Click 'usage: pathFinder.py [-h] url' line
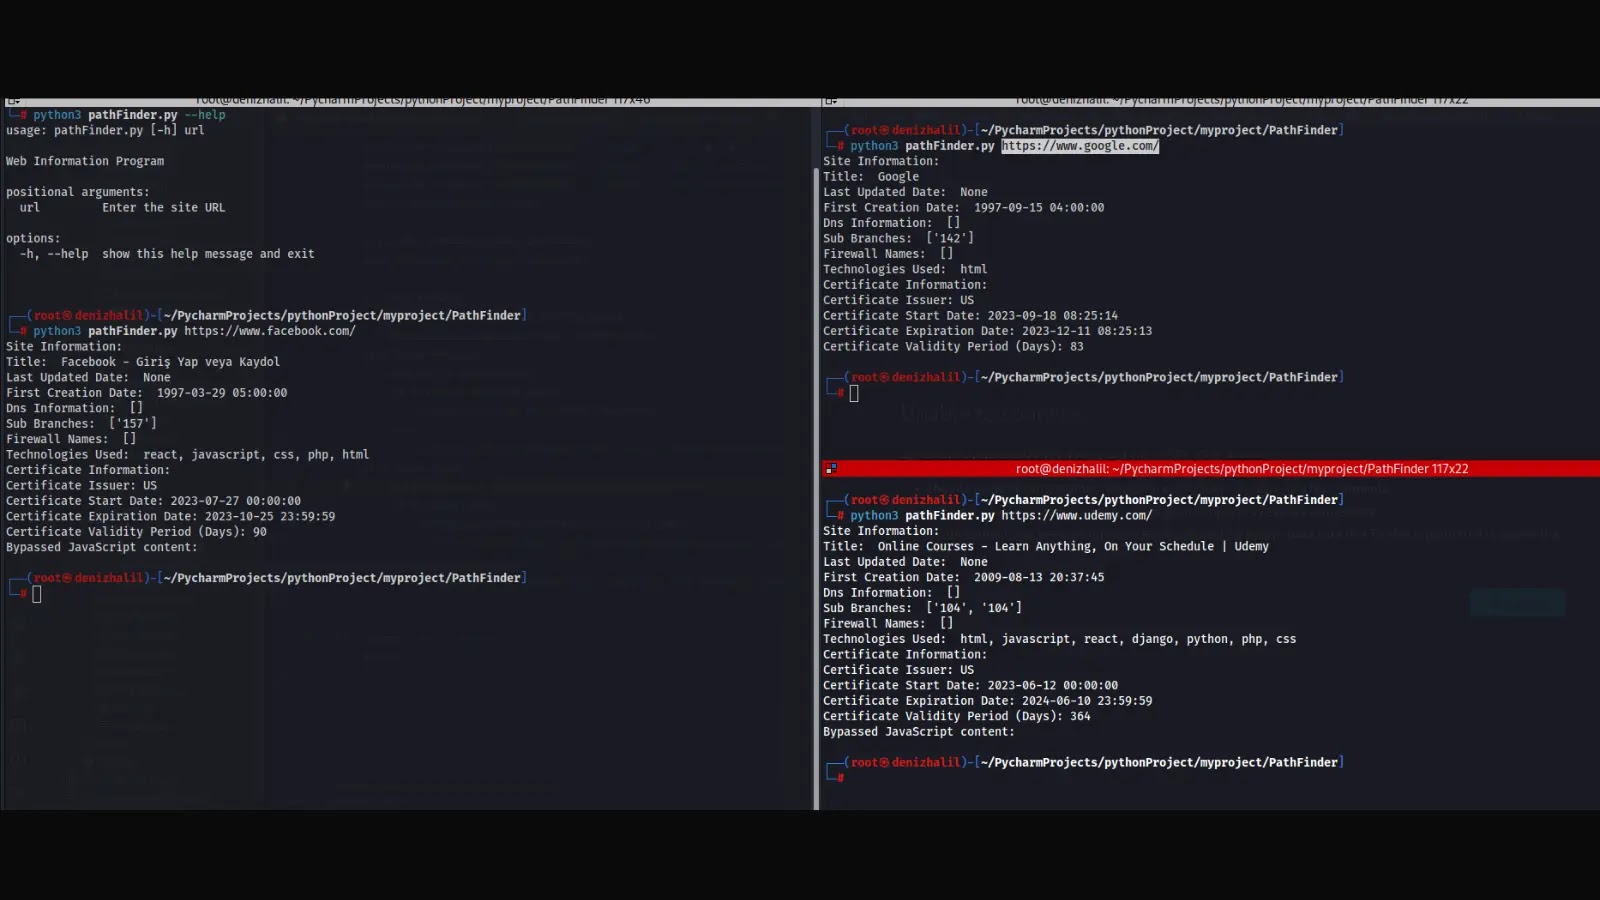This screenshot has height=900, width=1600. pyautogui.click(x=105, y=130)
